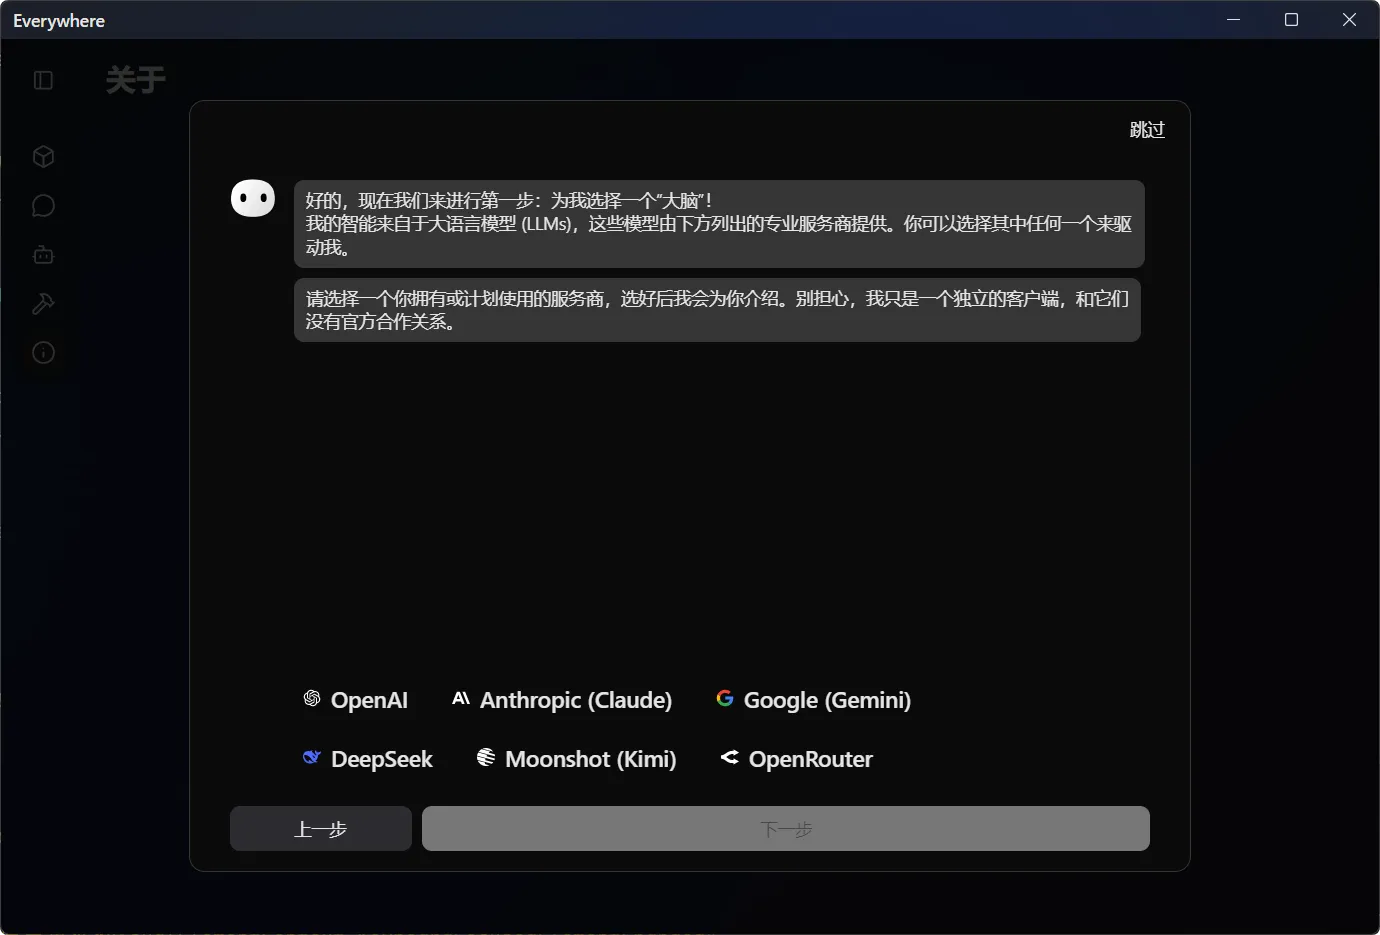This screenshot has width=1380, height=935.
Task: Click the robot agent icon in sidebar
Action: pyautogui.click(x=43, y=254)
